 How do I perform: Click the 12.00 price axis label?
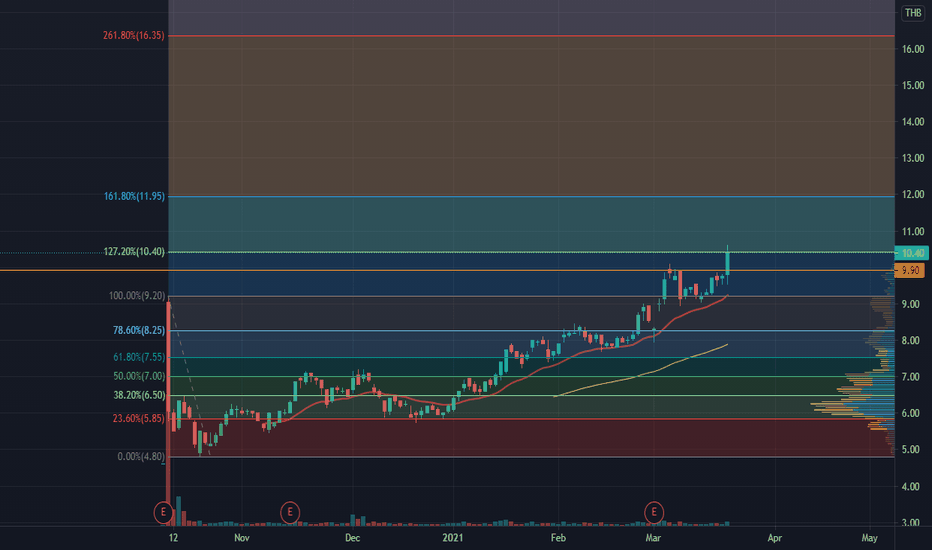[913, 194]
